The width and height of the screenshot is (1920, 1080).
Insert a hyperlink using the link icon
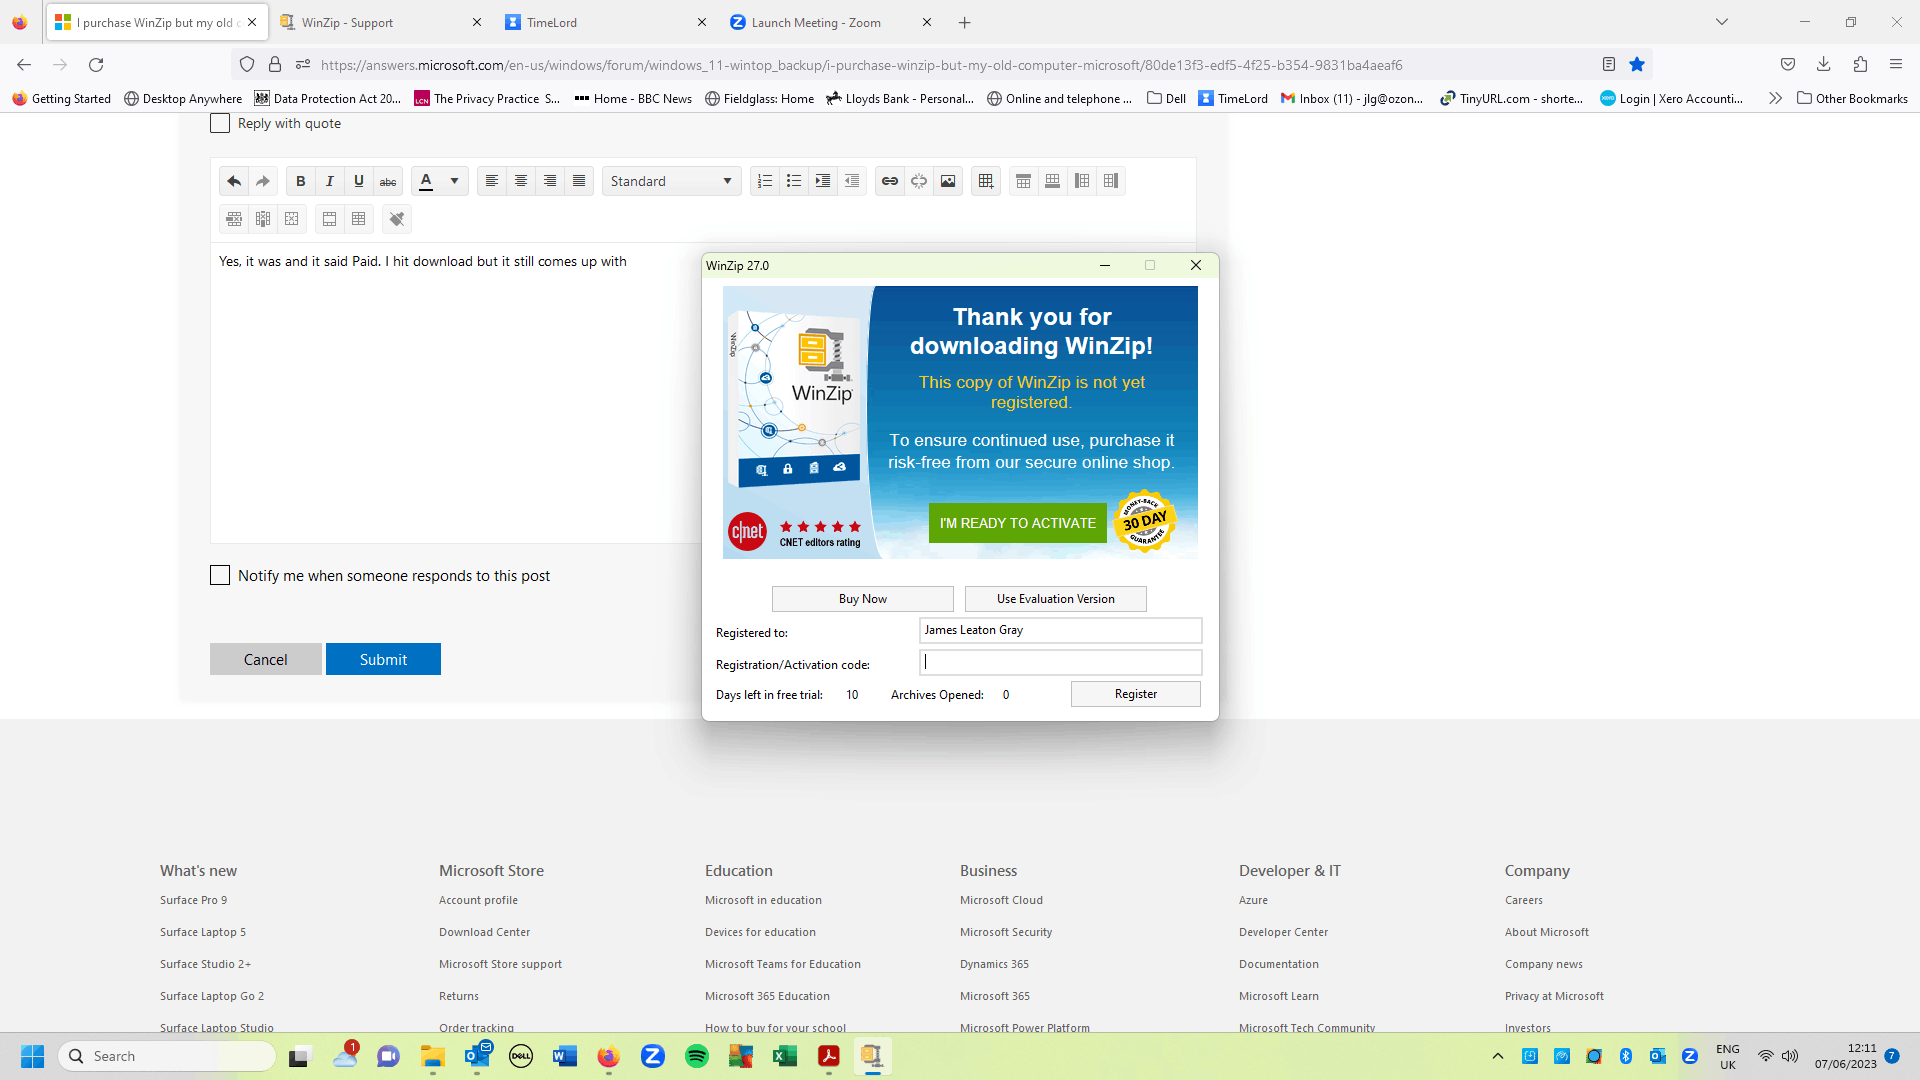pos(889,181)
